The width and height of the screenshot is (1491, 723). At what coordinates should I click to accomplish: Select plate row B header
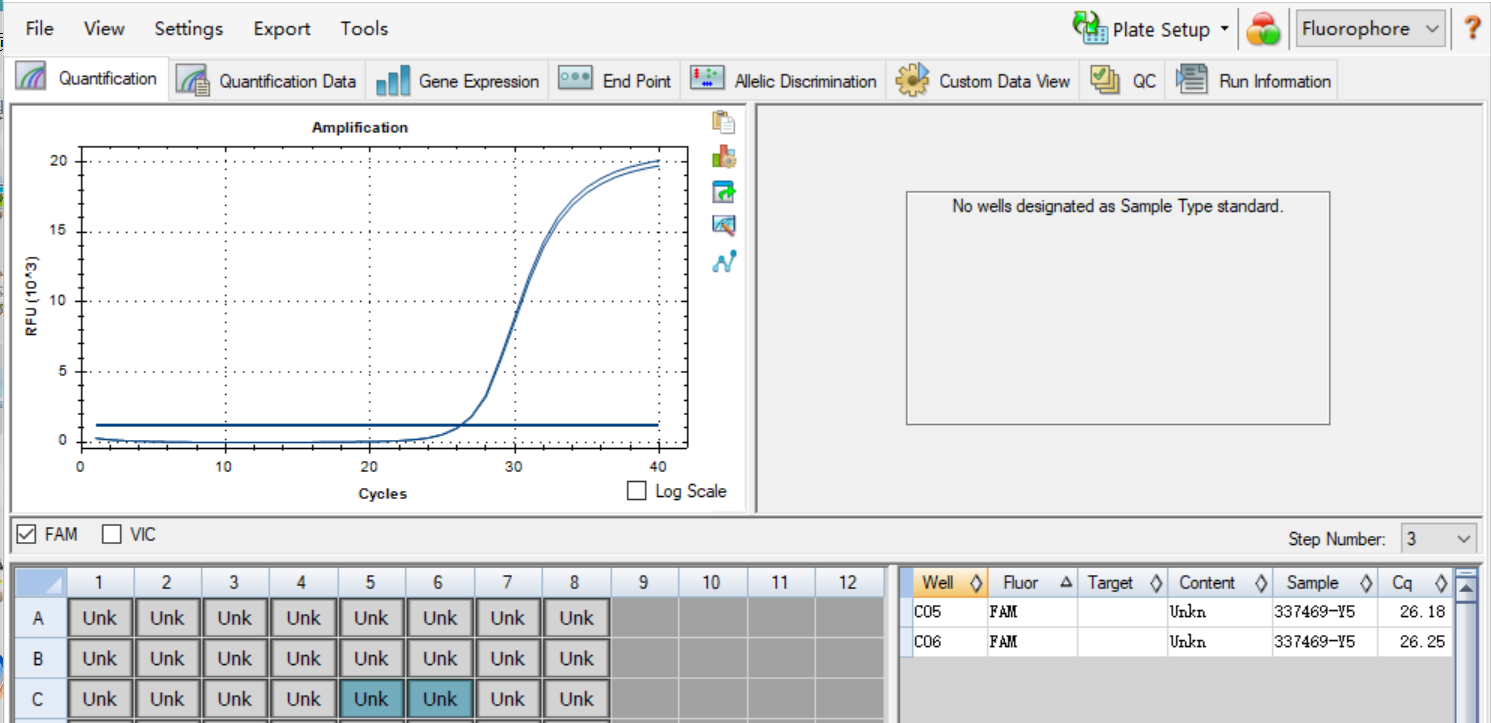(x=40, y=659)
